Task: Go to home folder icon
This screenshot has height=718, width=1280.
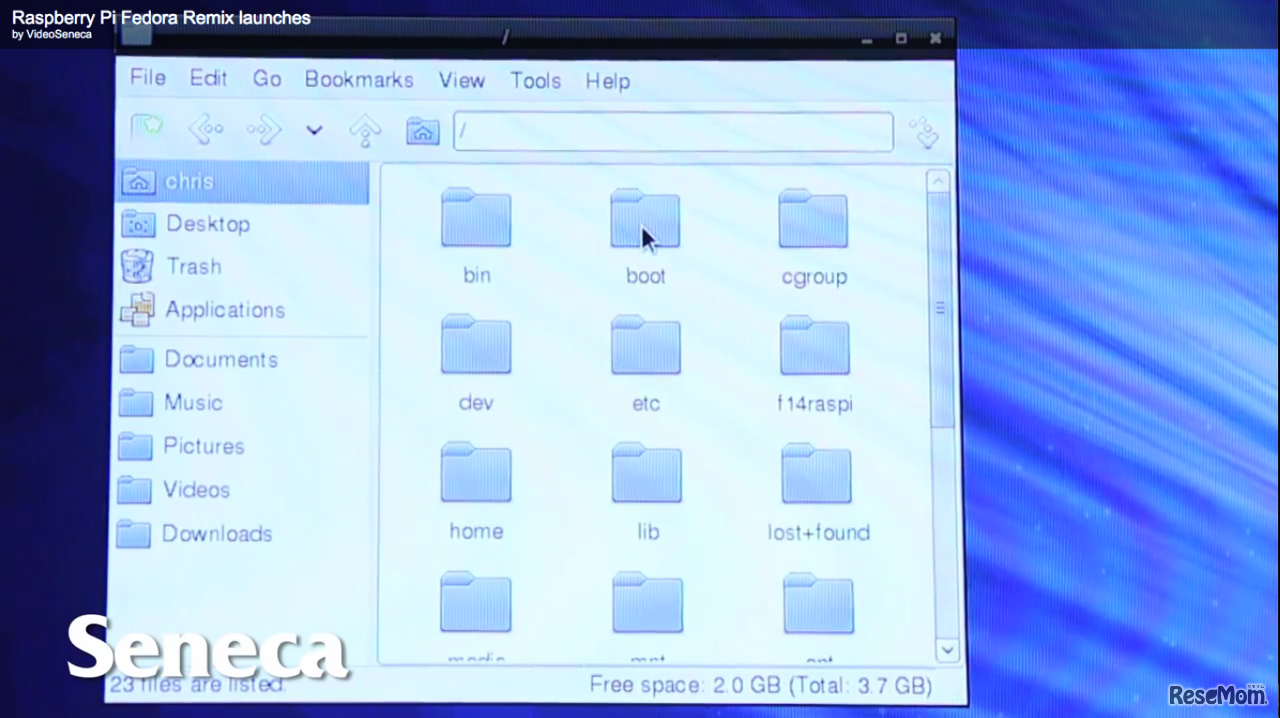Action: click(x=423, y=131)
